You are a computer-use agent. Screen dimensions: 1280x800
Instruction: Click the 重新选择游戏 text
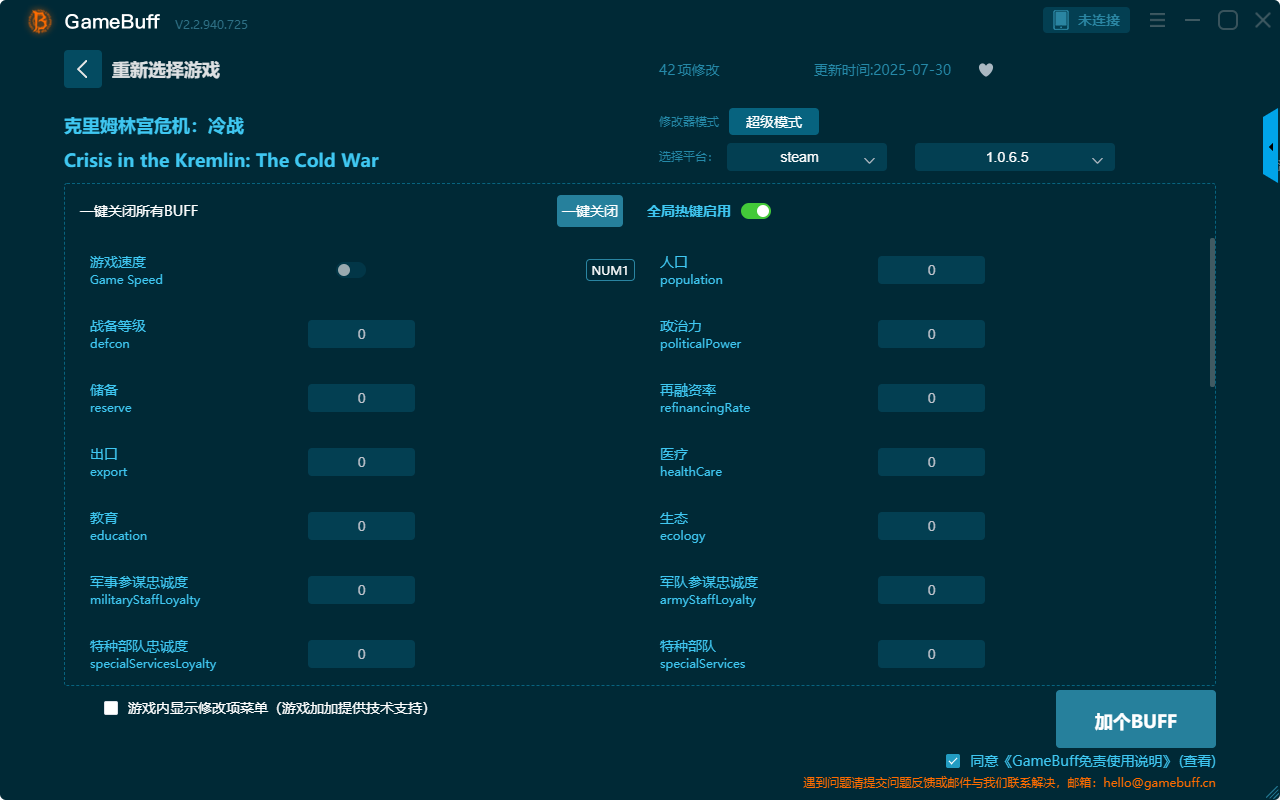pos(165,70)
